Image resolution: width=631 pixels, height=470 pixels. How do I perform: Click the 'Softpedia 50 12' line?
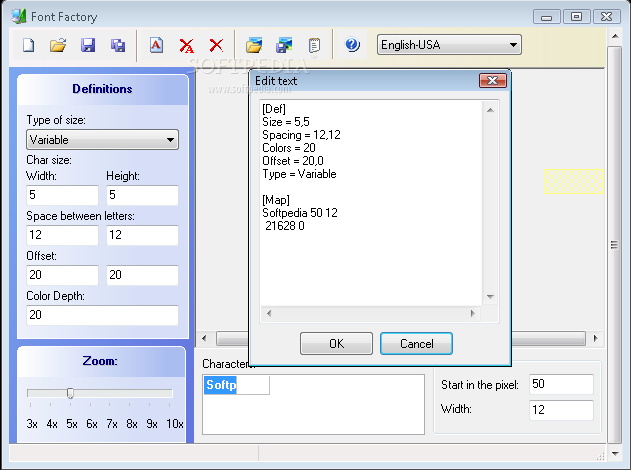300,213
